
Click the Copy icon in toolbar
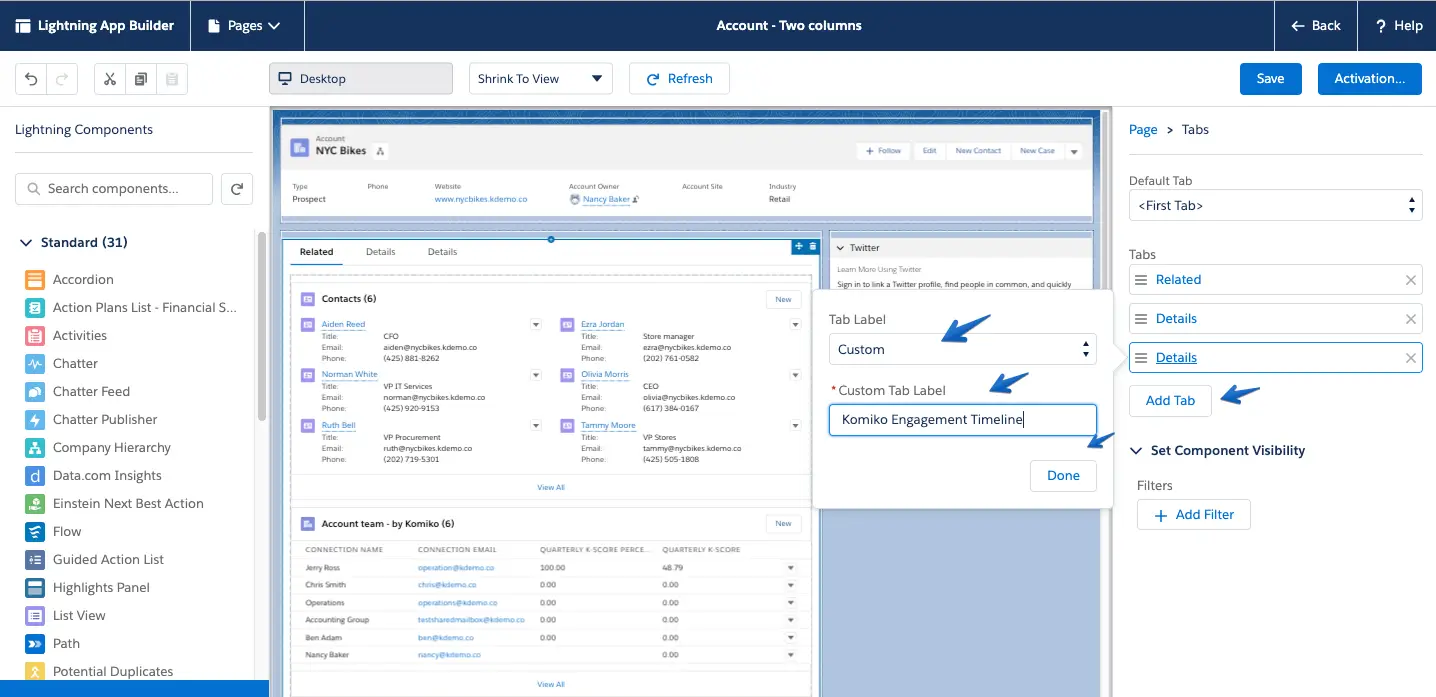[x=141, y=79]
